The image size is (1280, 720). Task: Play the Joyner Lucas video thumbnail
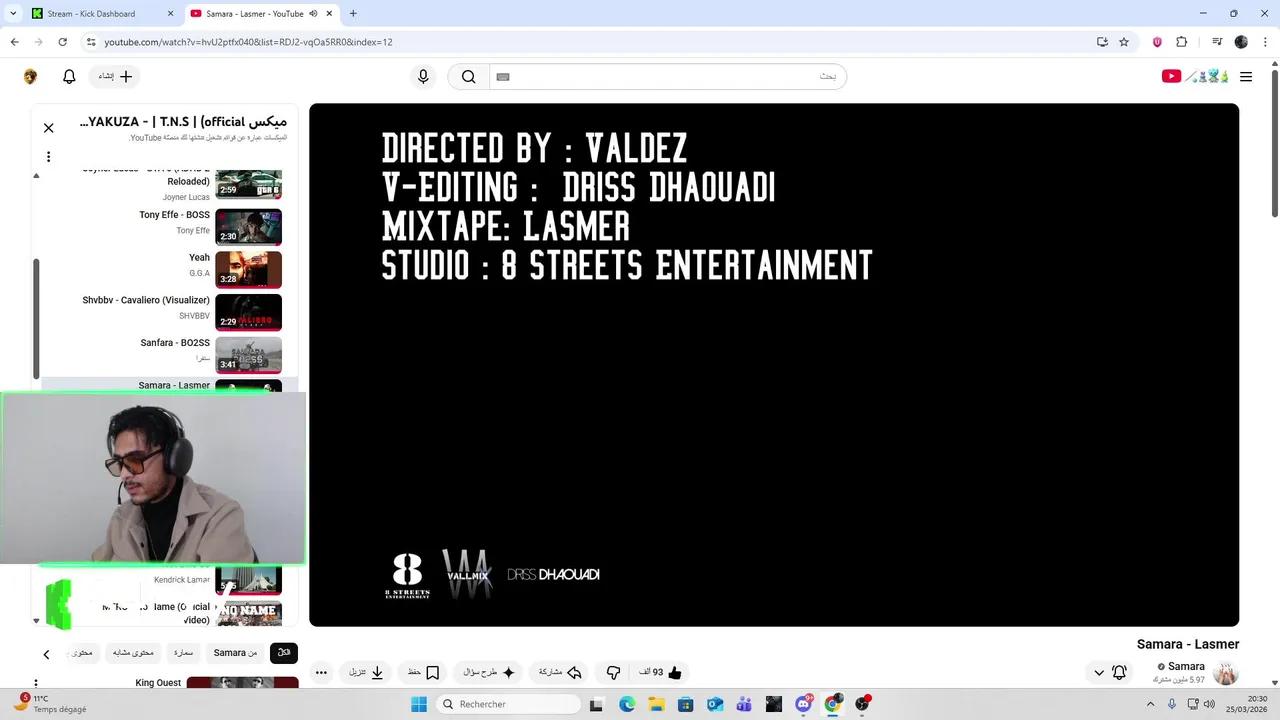point(249,185)
